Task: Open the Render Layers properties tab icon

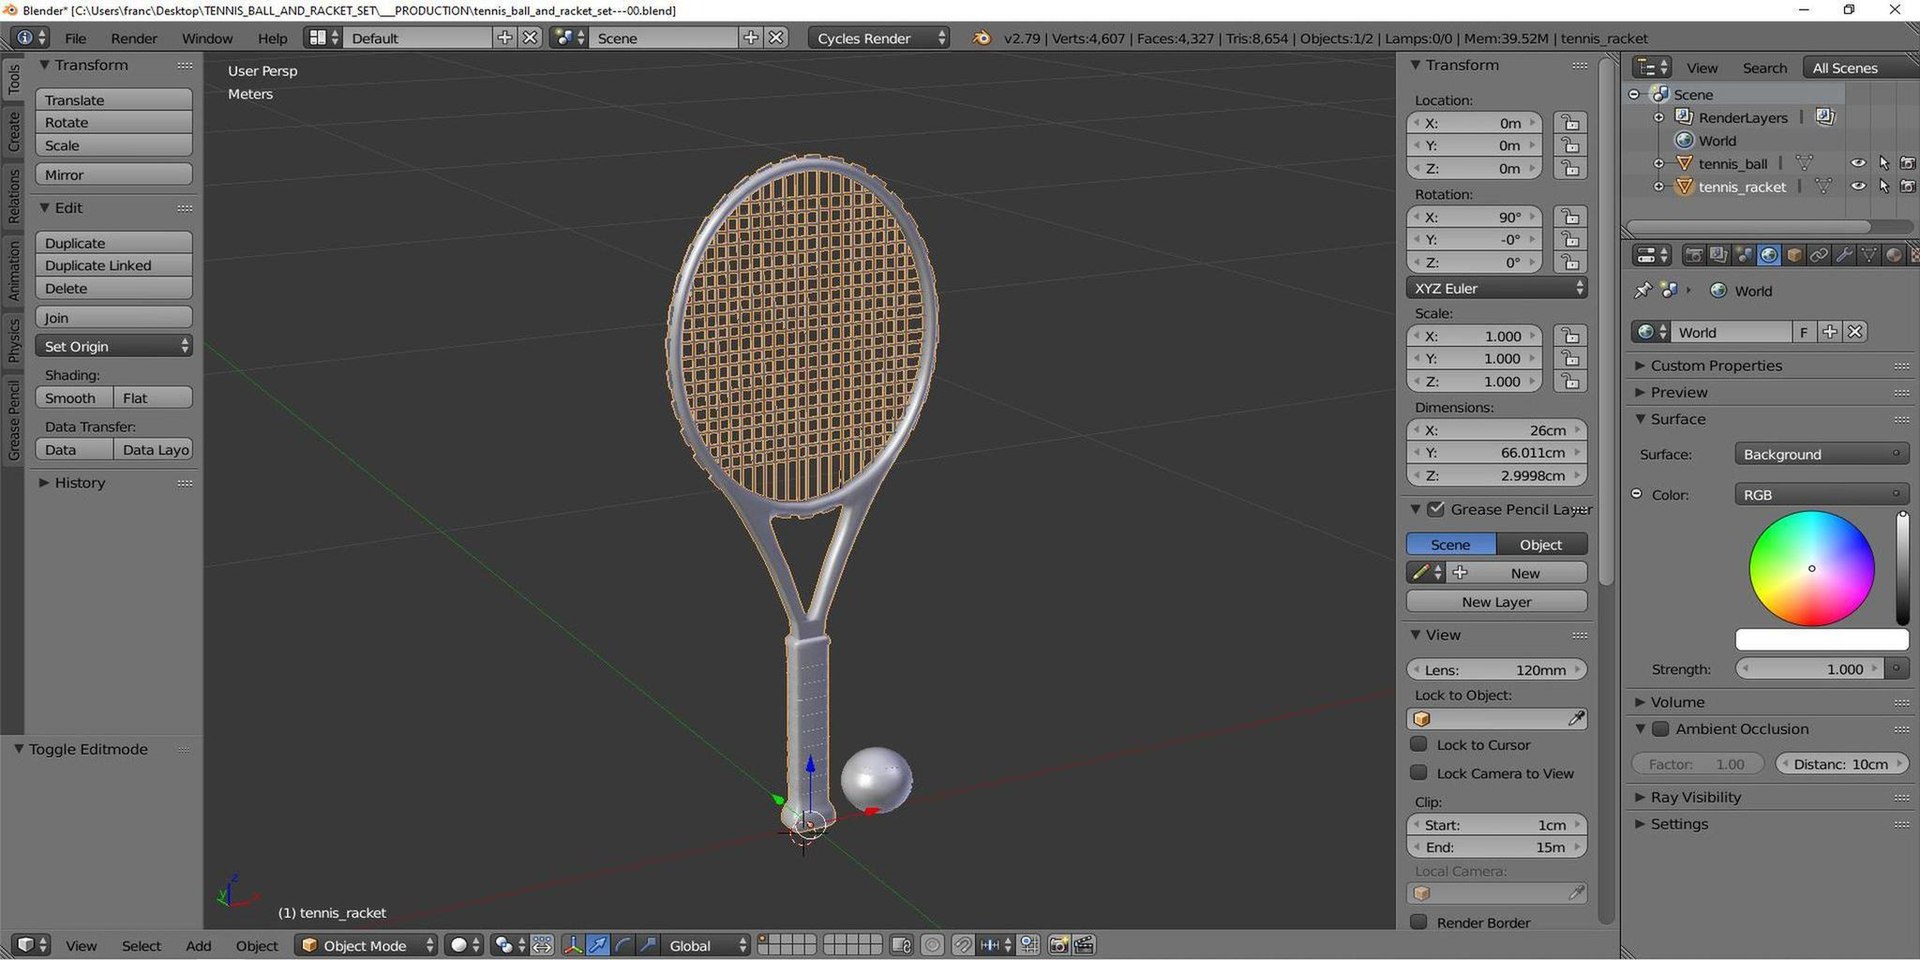Action: click(x=1719, y=255)
